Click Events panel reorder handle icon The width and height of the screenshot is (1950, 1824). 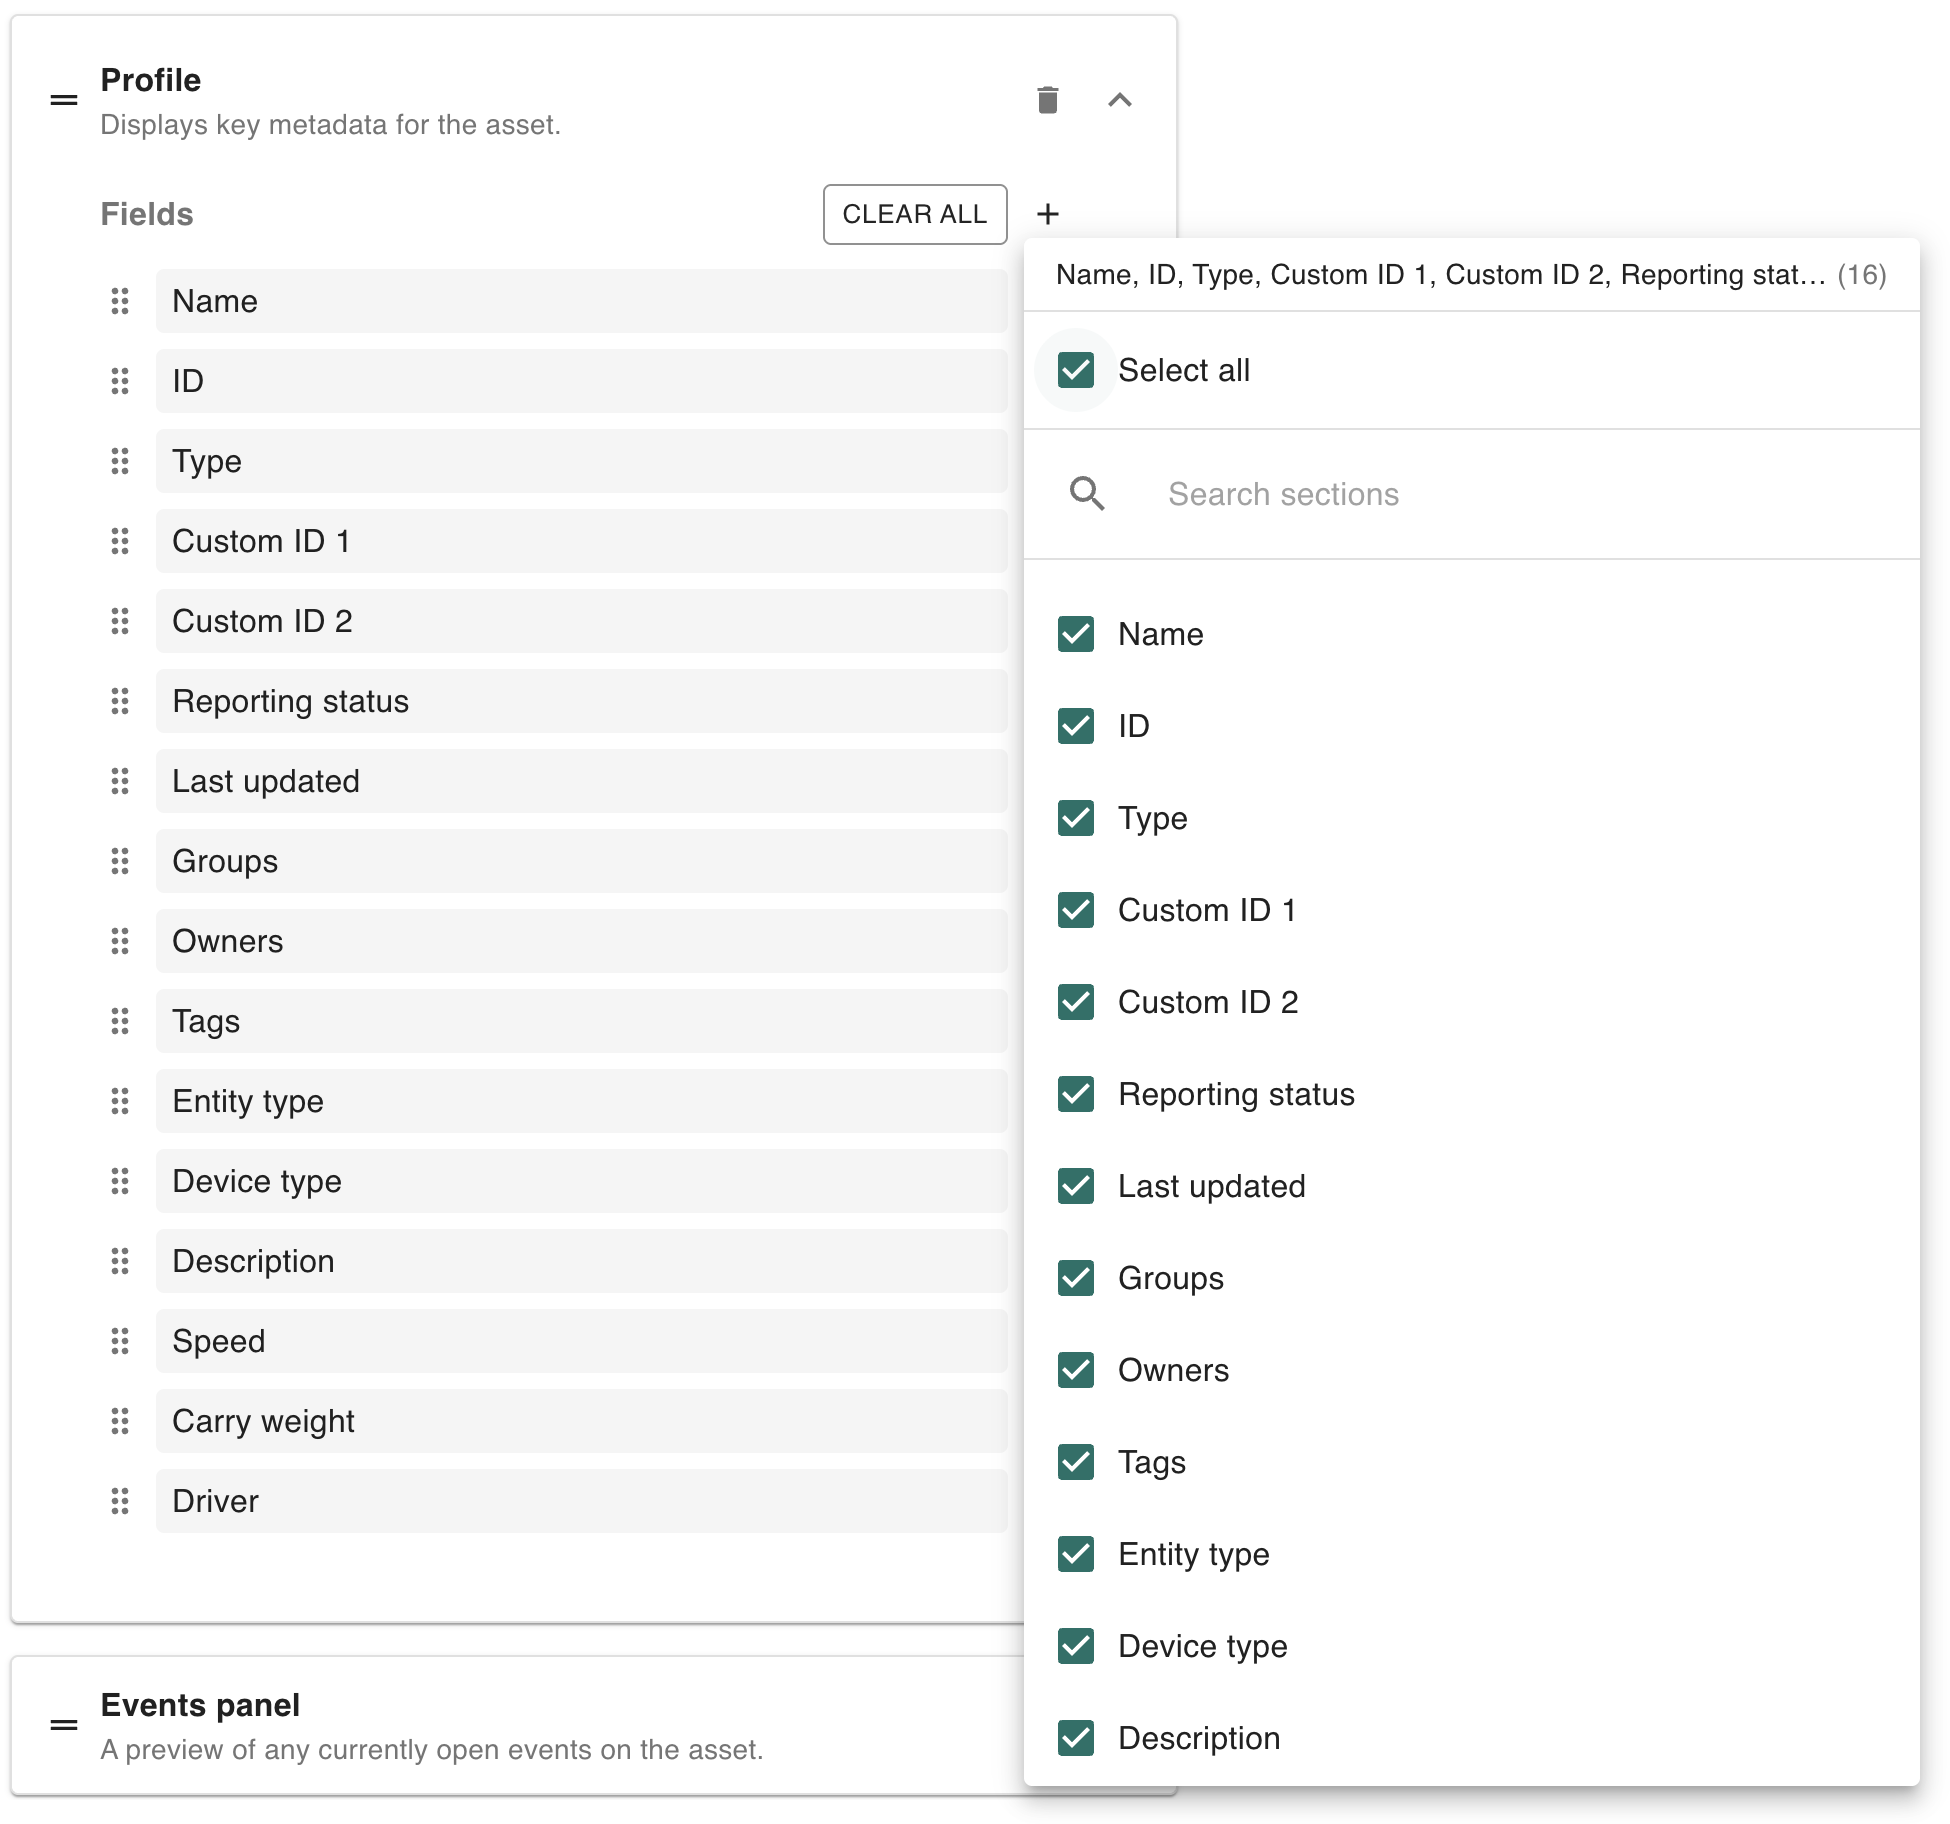pyautogui.click(x=64, y=1725)
